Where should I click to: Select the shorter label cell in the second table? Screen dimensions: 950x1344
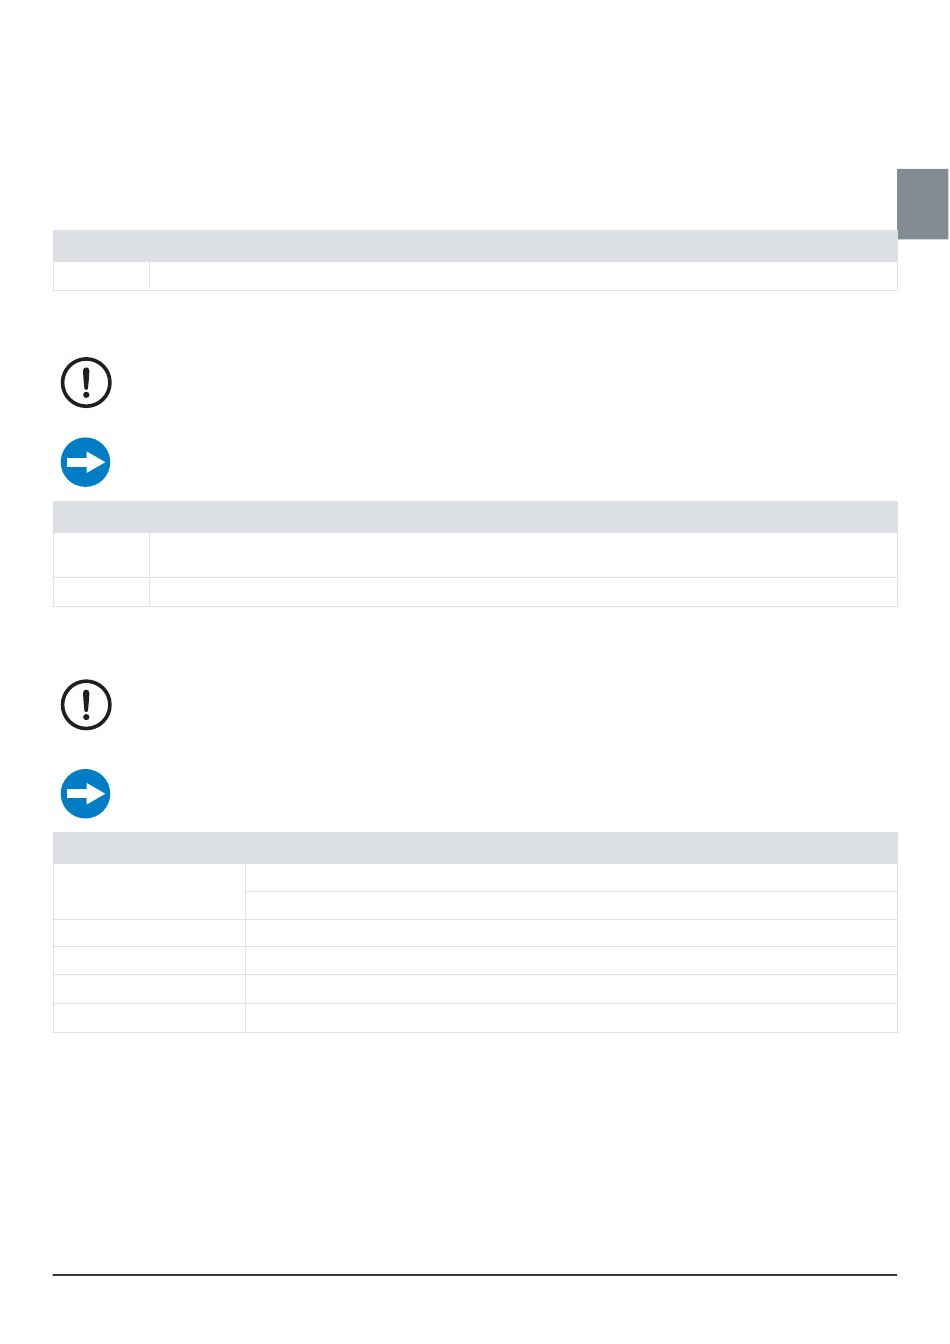tap(101, 592)
